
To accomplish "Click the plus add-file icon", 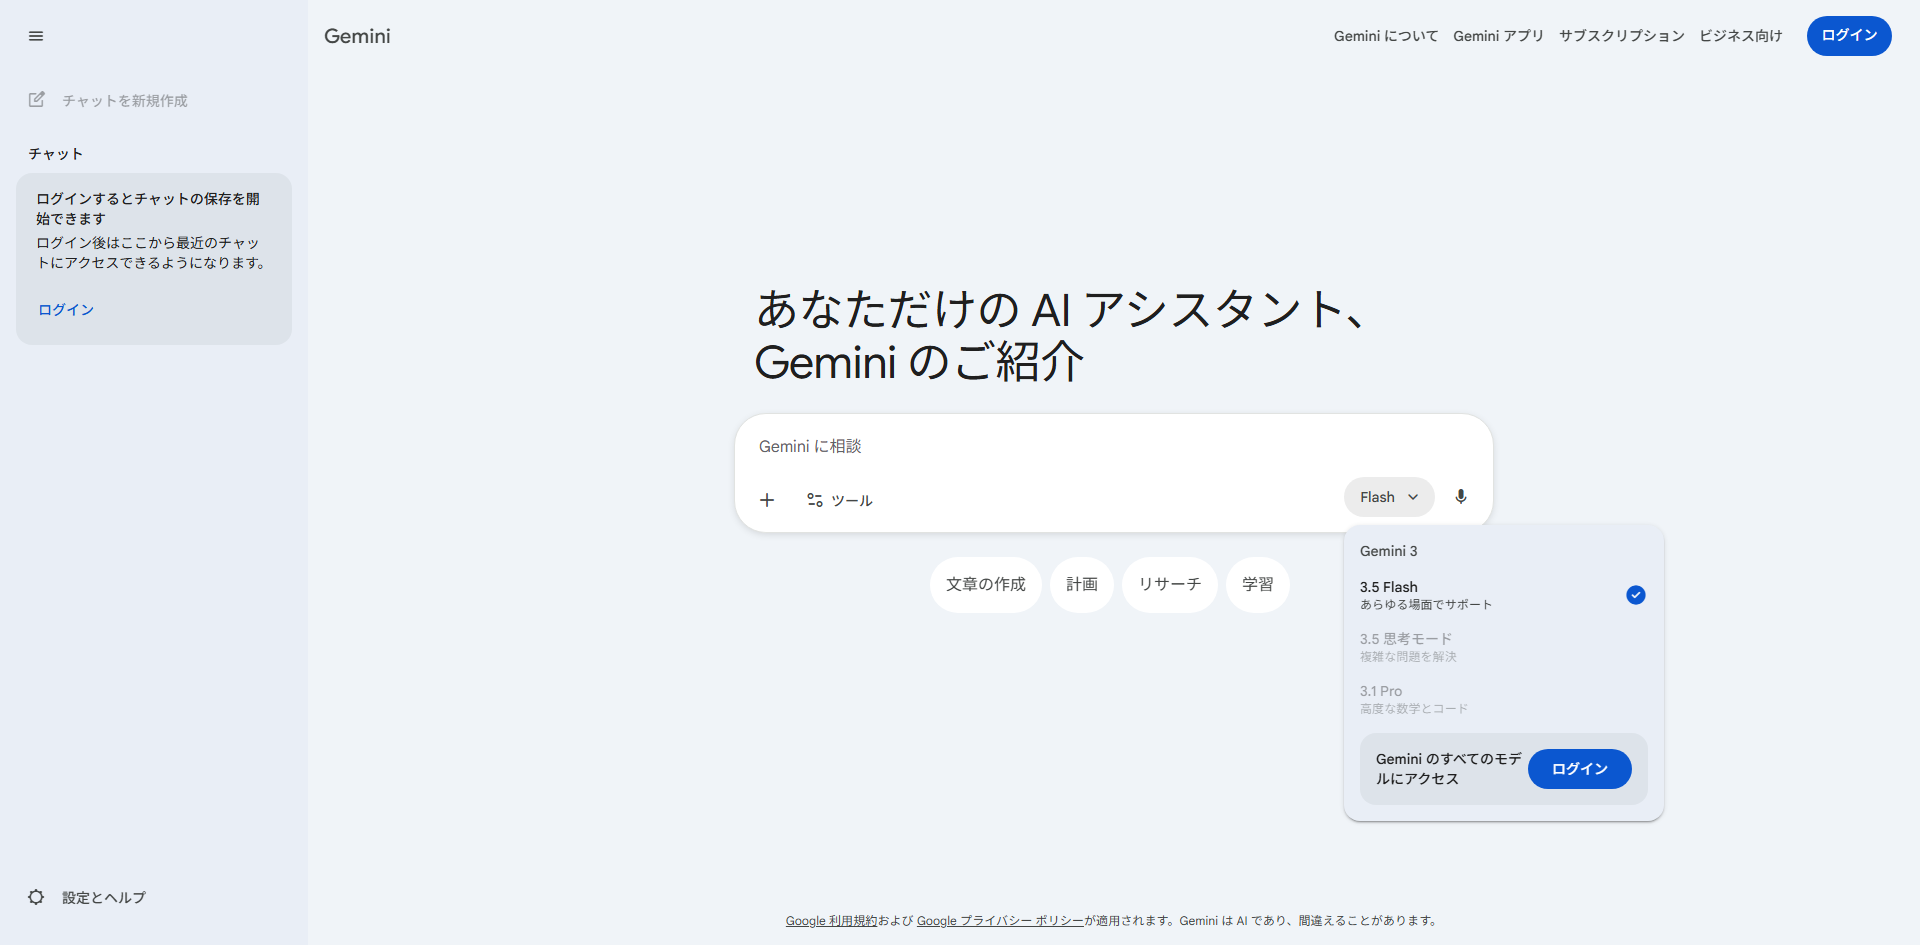I will tap(767, 500).
